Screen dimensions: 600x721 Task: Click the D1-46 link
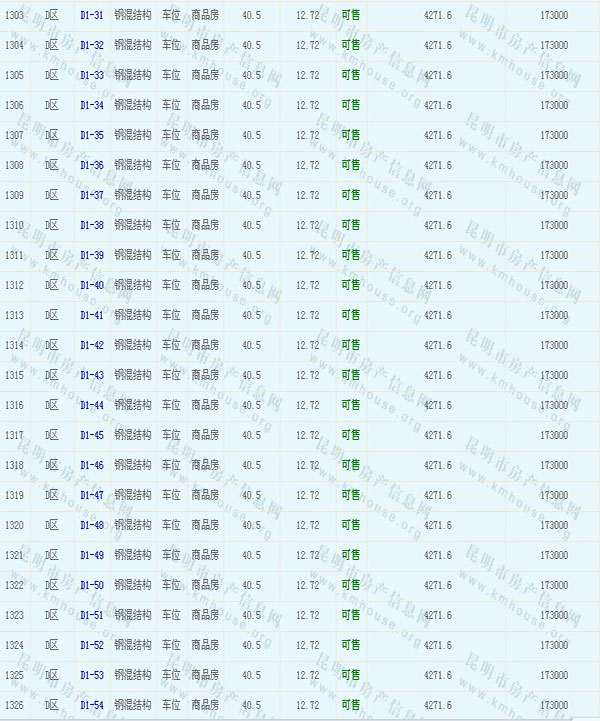coord(92,465)
